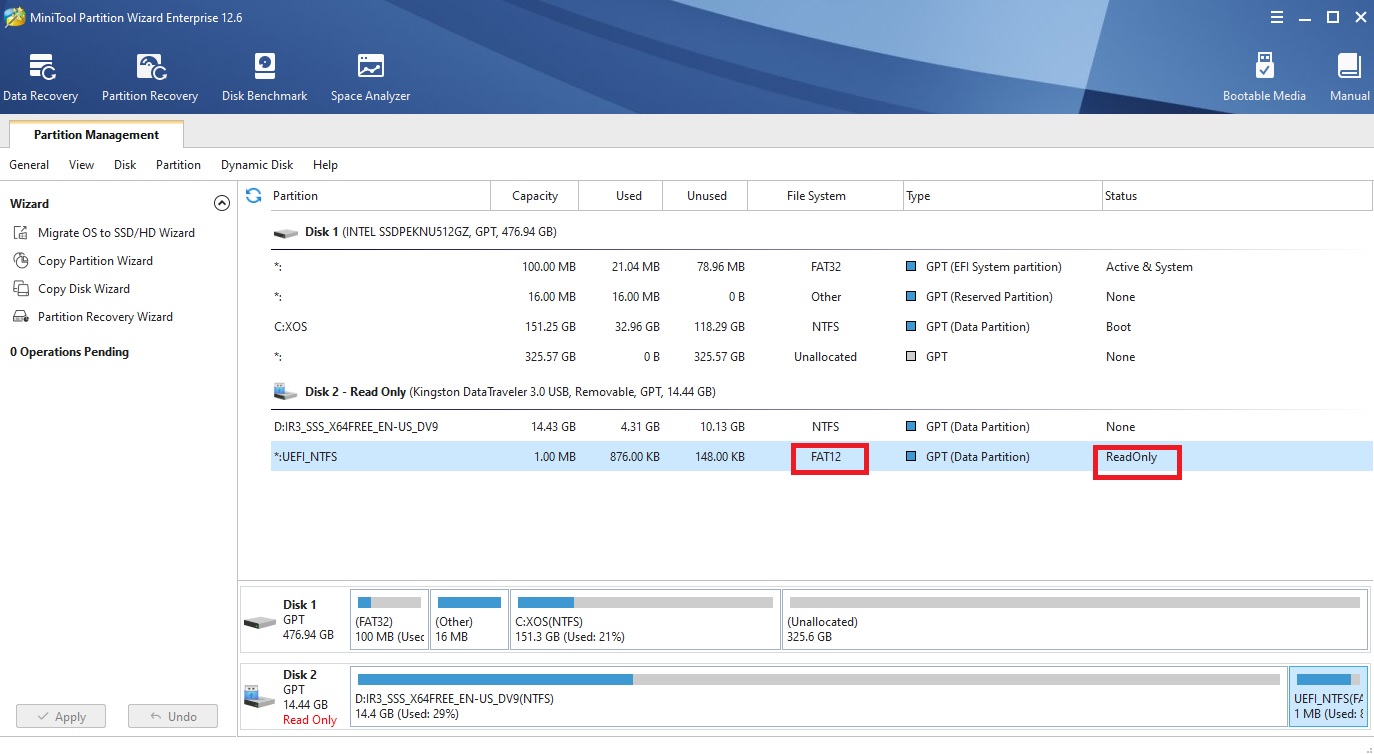The height and width of the screenshot is (754, 1374).
Task: Launch the Copy Partition Wizard link
Action: tap(95, 261)
